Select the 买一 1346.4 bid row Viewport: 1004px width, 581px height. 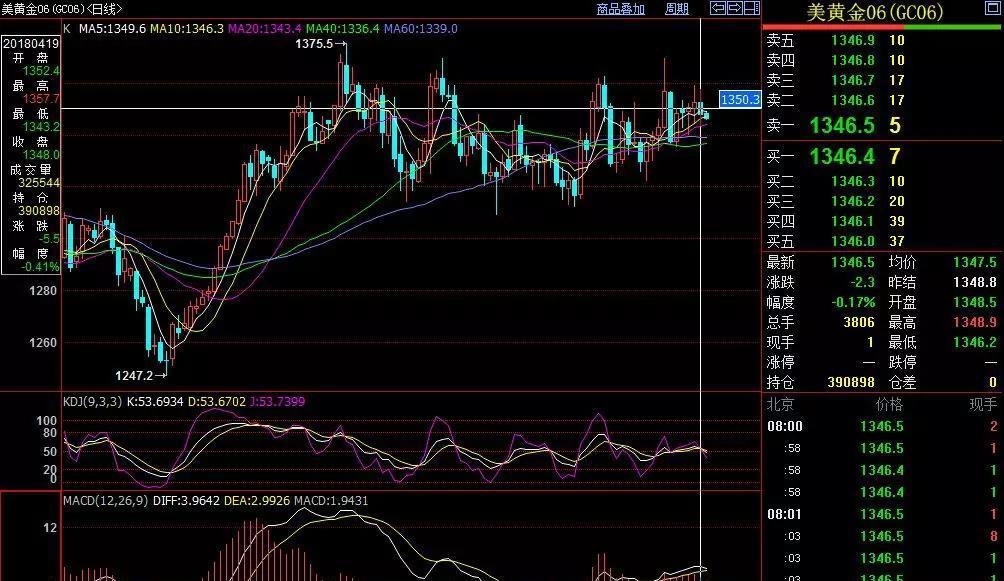882,156
